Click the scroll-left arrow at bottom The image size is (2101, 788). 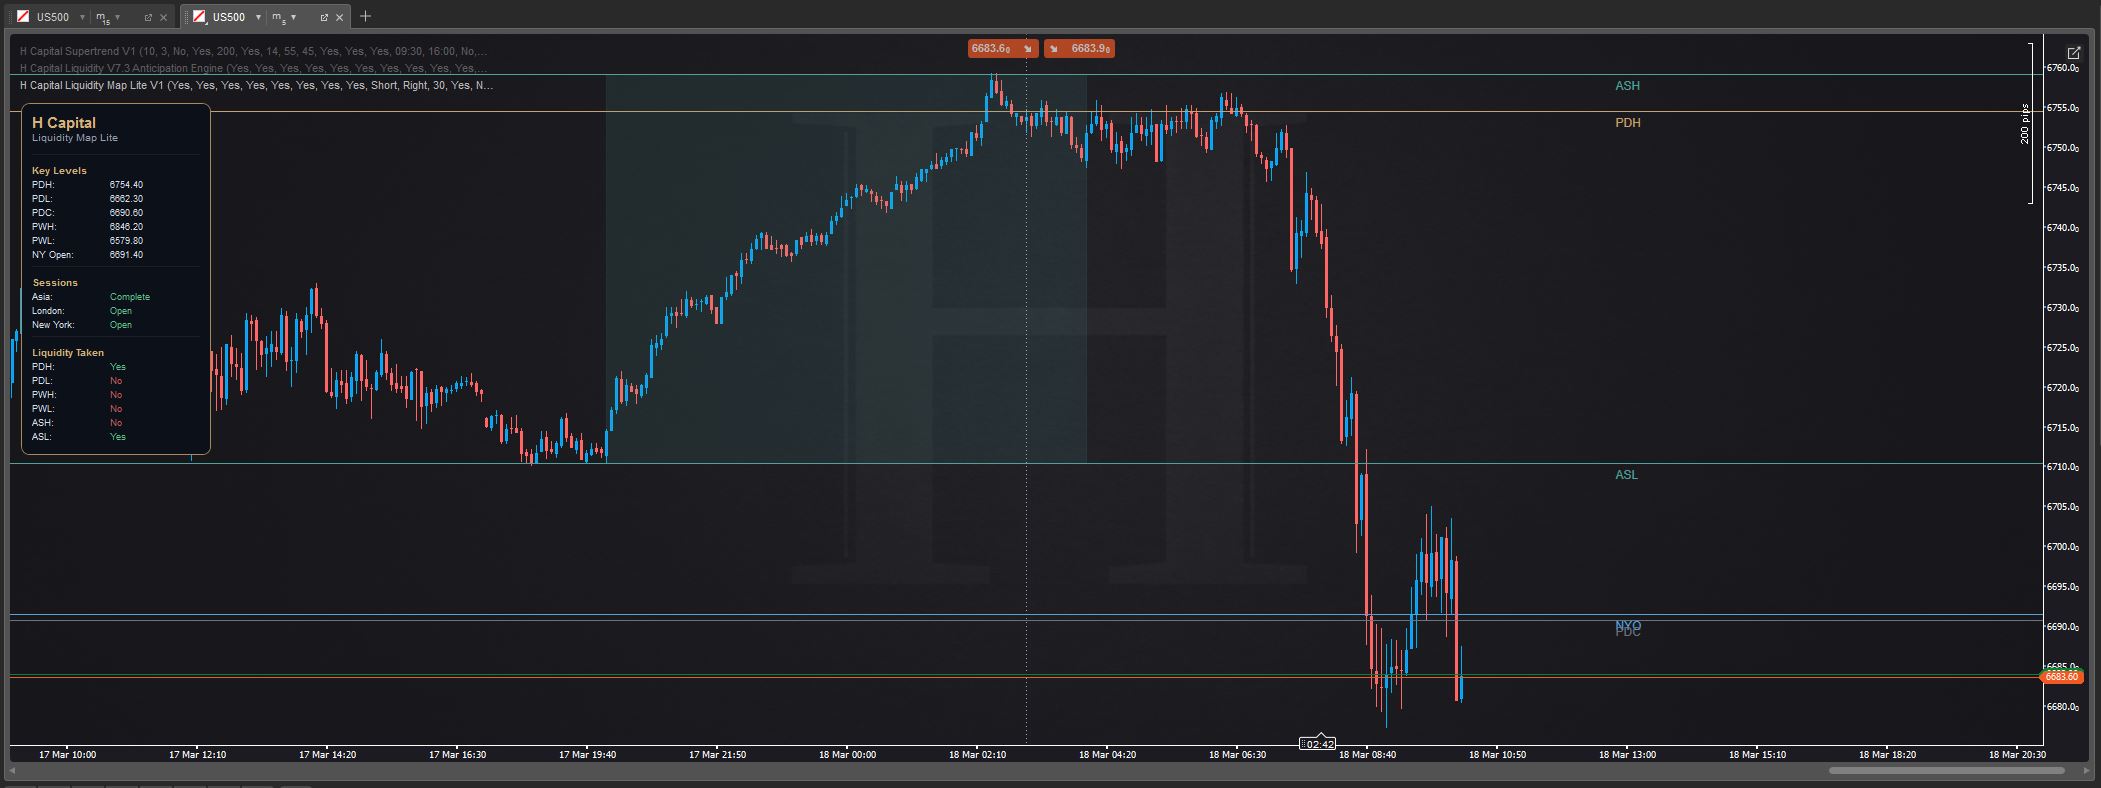13,771
